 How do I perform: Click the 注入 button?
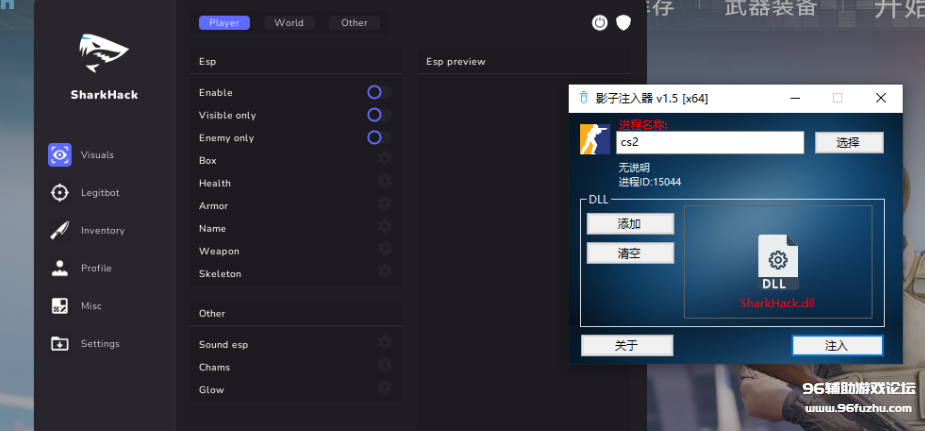coord(836,345)
